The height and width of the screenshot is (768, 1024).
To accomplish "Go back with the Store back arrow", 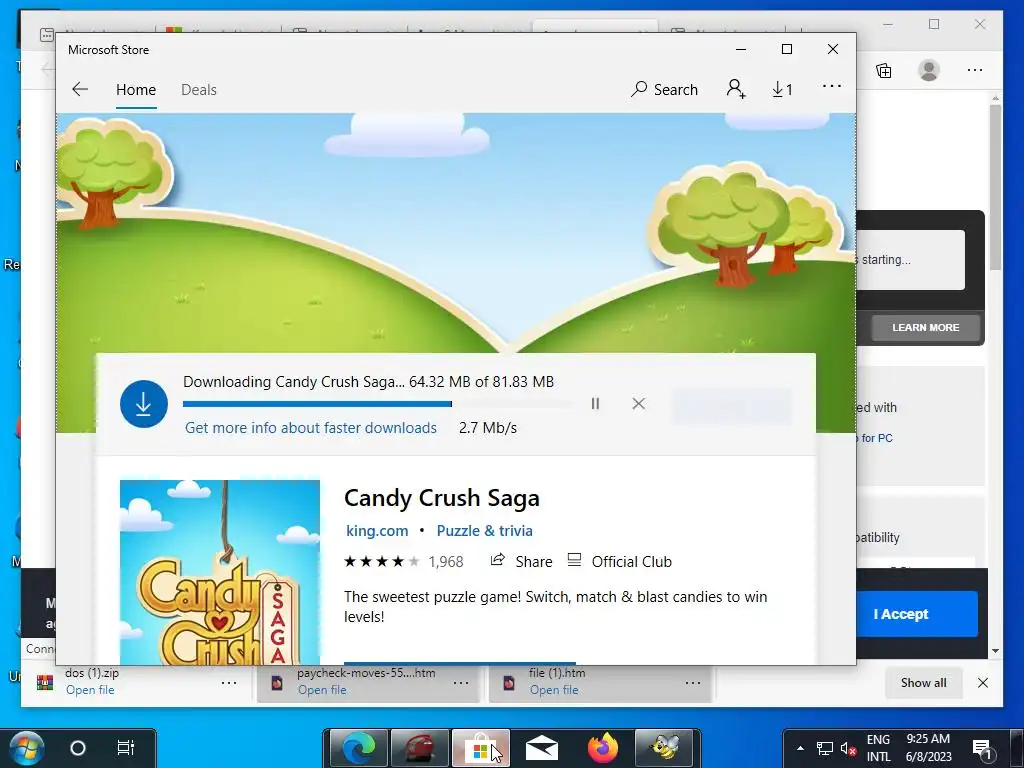I will 80,89.
